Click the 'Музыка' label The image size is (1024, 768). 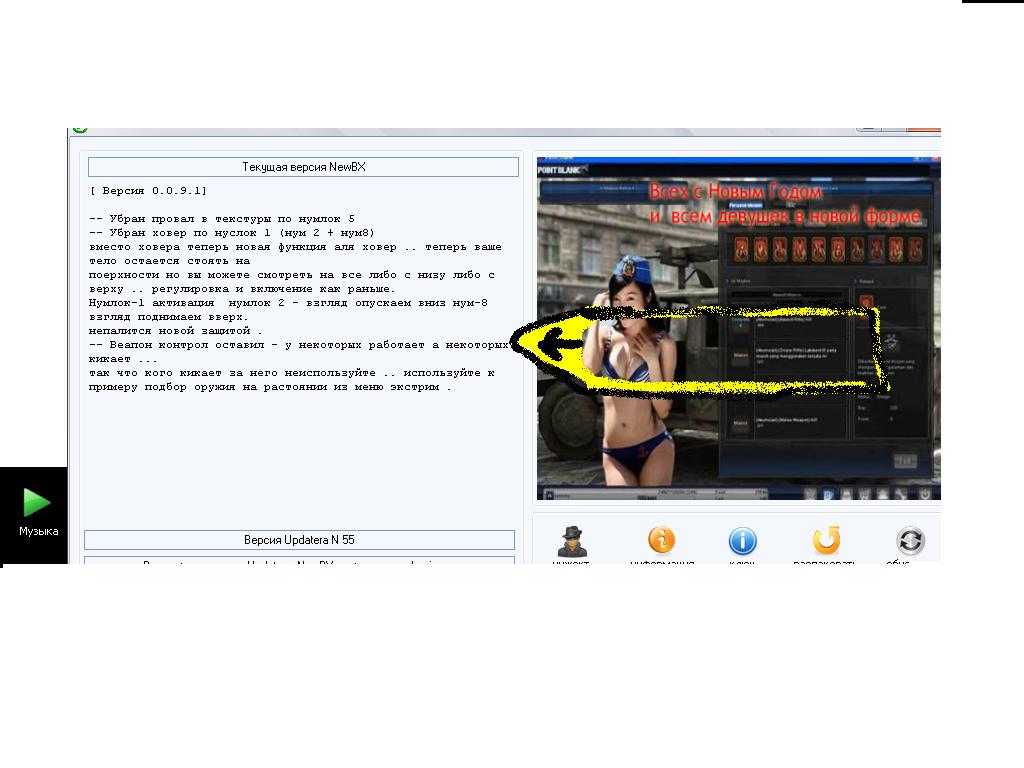(x=39, y=532)
